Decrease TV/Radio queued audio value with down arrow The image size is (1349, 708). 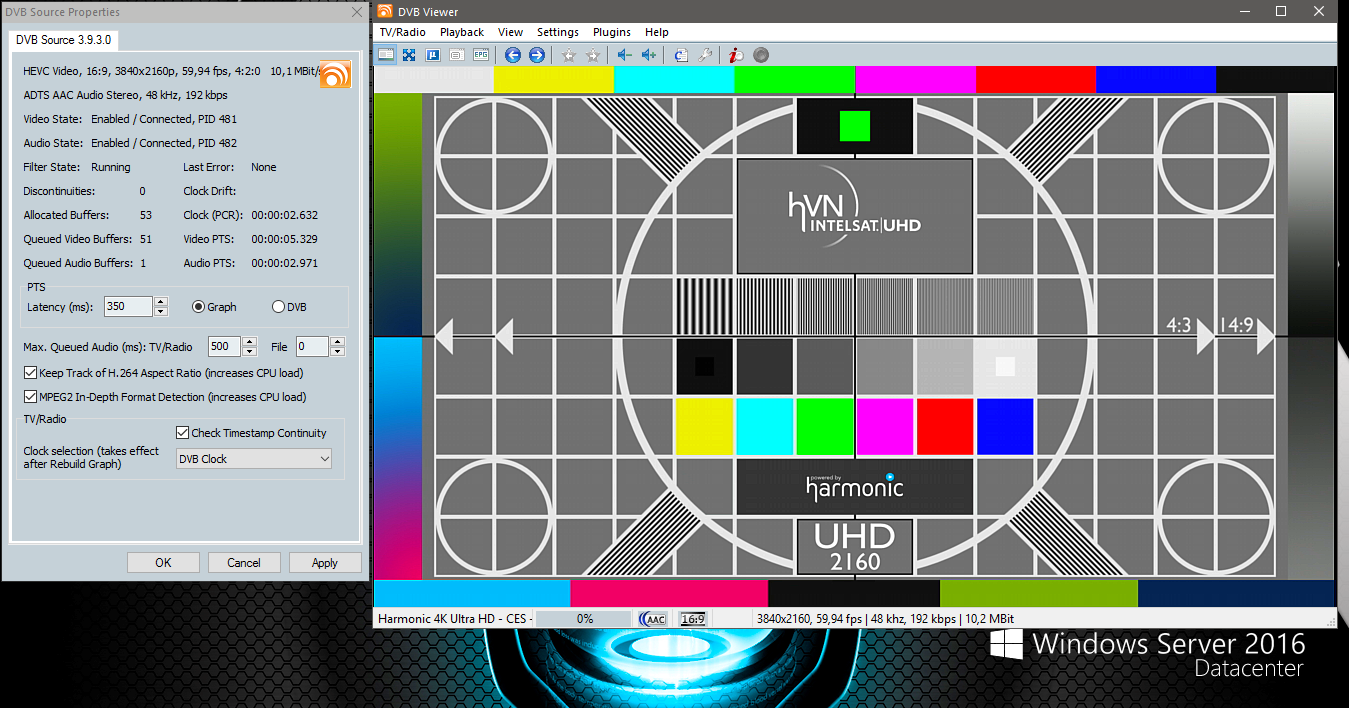pos(249,352)
